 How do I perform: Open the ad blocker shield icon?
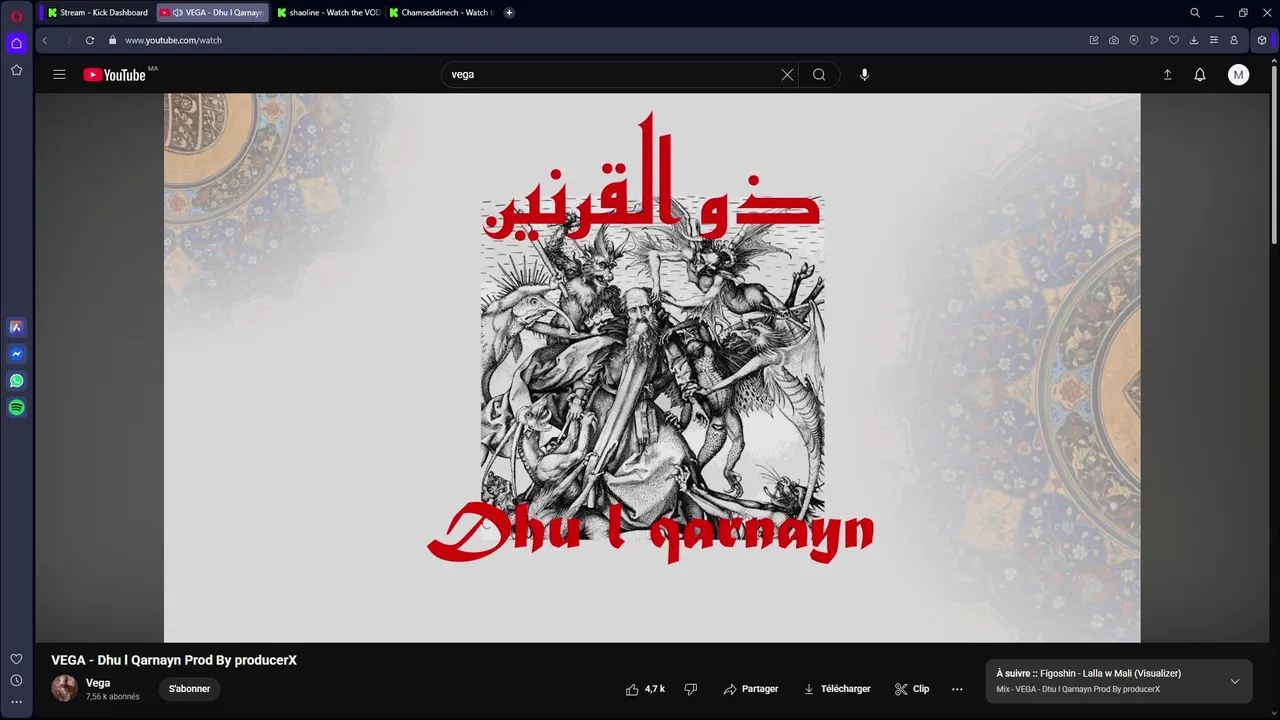pyautogui.click(x=1134, y=40)
